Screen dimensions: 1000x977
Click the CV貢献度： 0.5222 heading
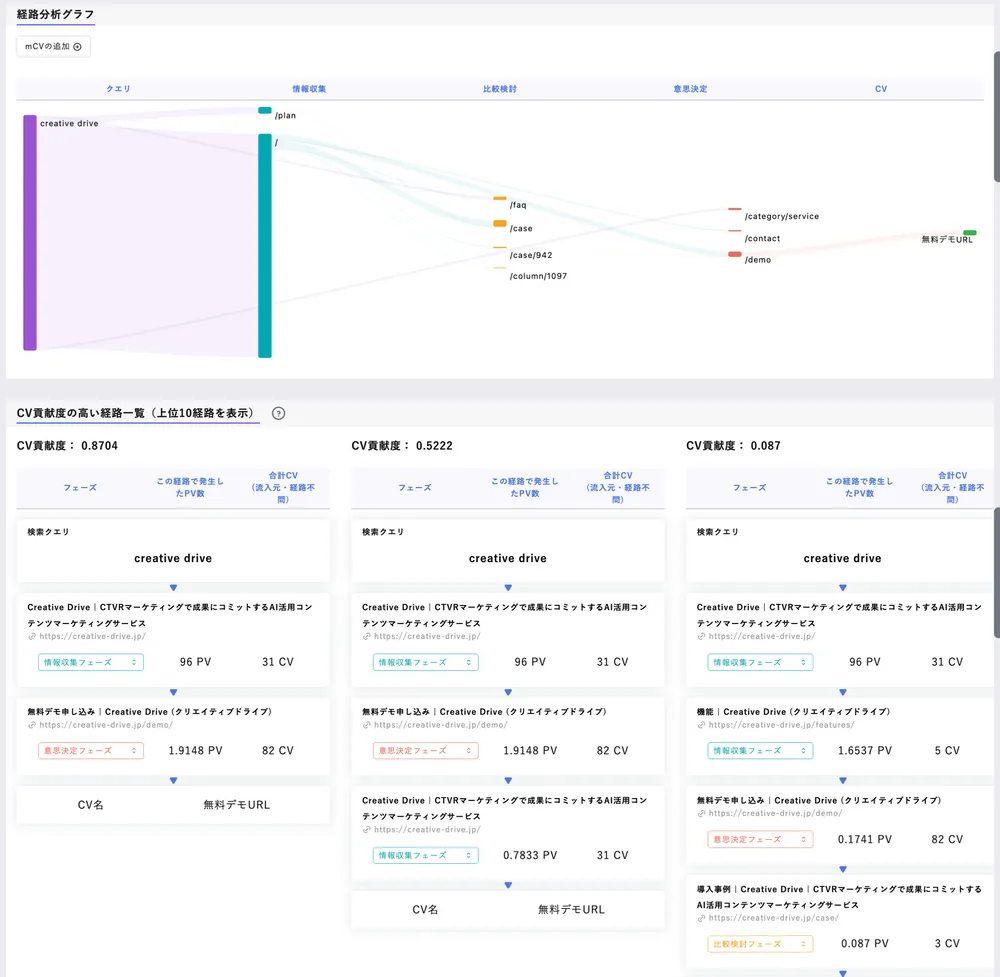pos(402,446)
